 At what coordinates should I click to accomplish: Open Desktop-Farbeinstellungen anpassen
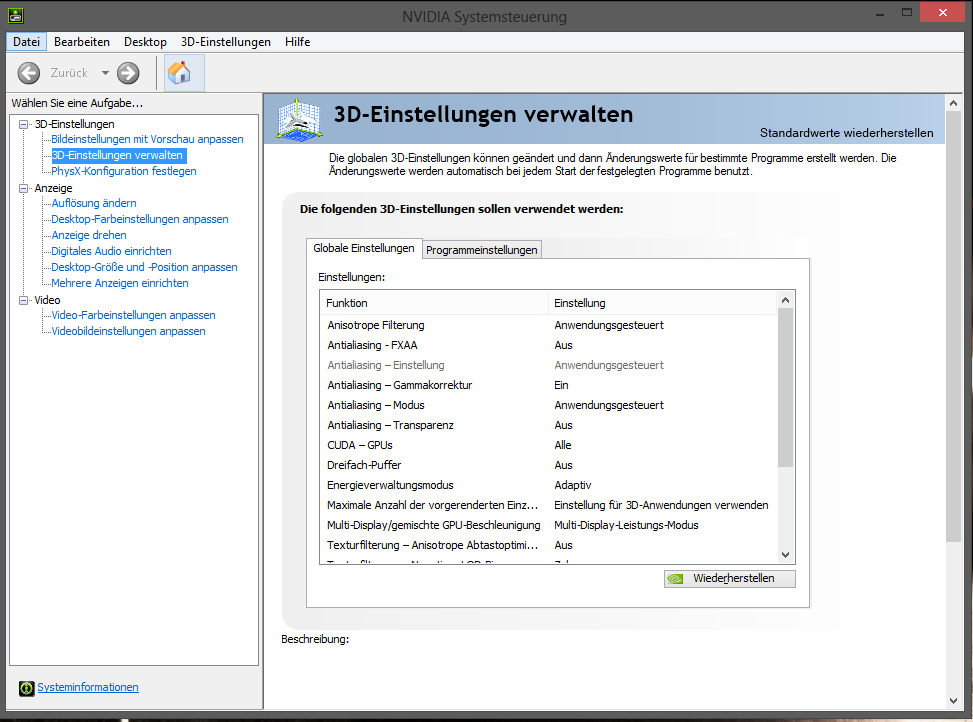tap(140, 219)
